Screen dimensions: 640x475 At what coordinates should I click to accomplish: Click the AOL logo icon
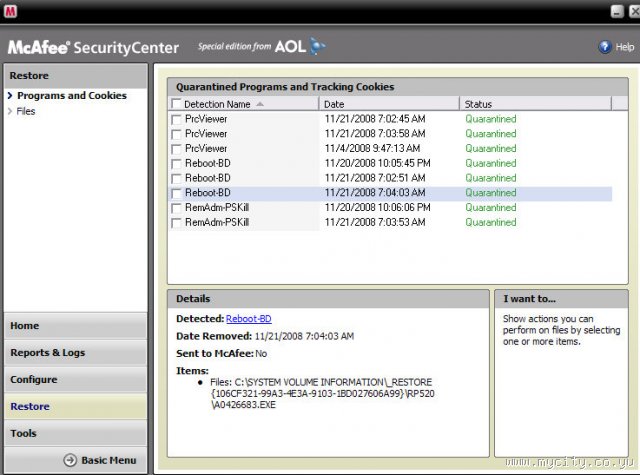(317, 46)
